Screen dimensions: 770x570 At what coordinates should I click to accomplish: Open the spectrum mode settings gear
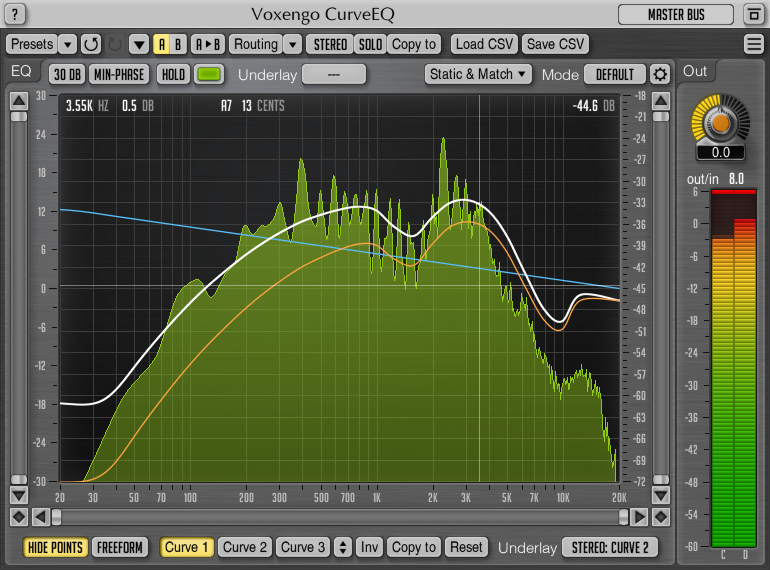tap(659, 74)
